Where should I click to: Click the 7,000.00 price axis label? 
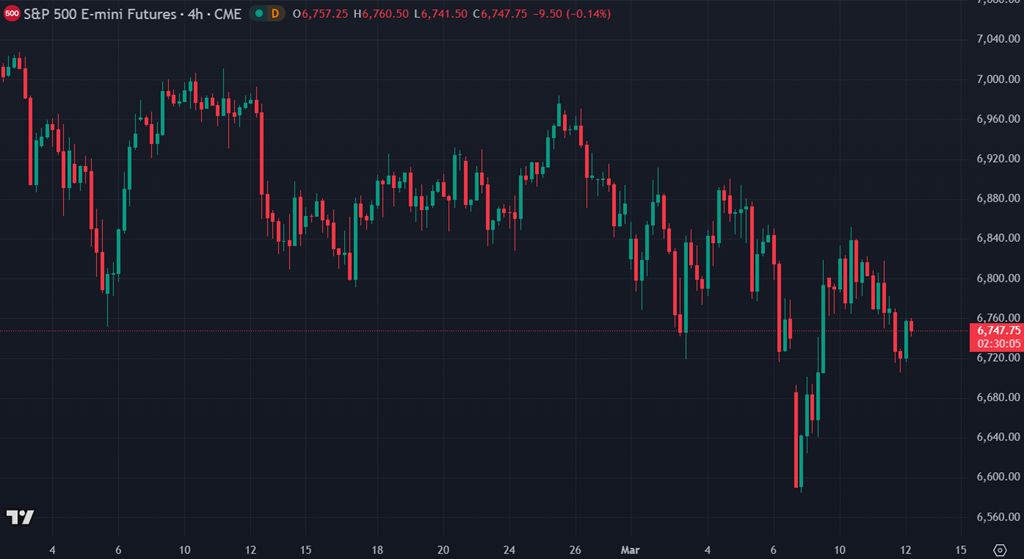[x=998, y=79]
